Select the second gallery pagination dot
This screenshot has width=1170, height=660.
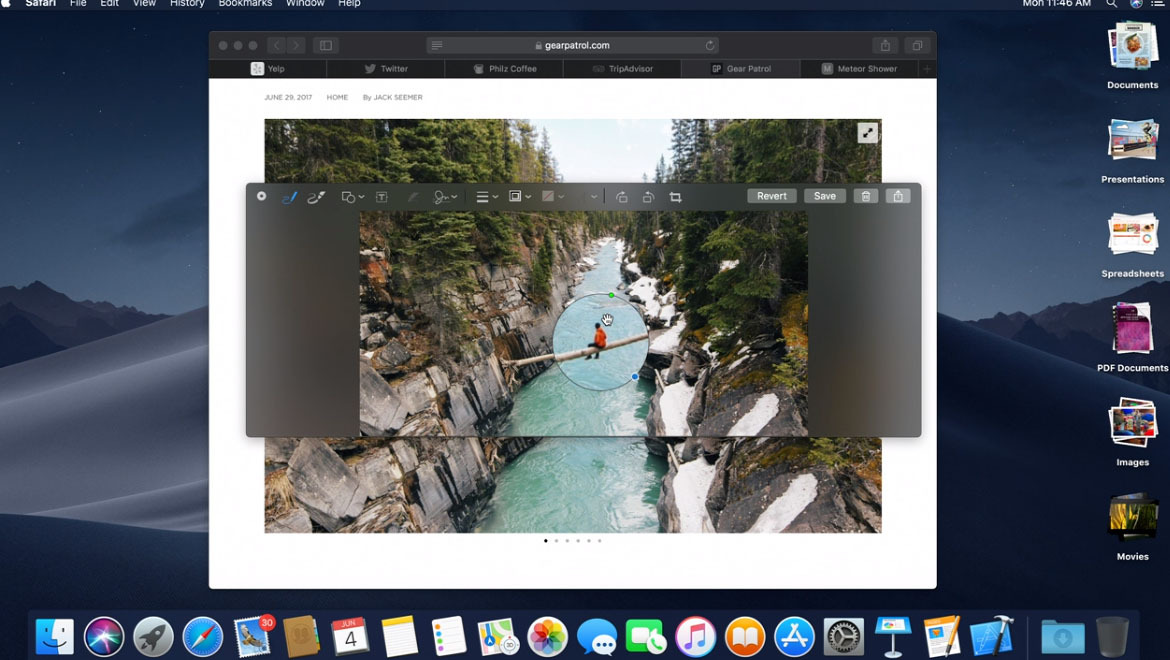[x=557, y=541]
